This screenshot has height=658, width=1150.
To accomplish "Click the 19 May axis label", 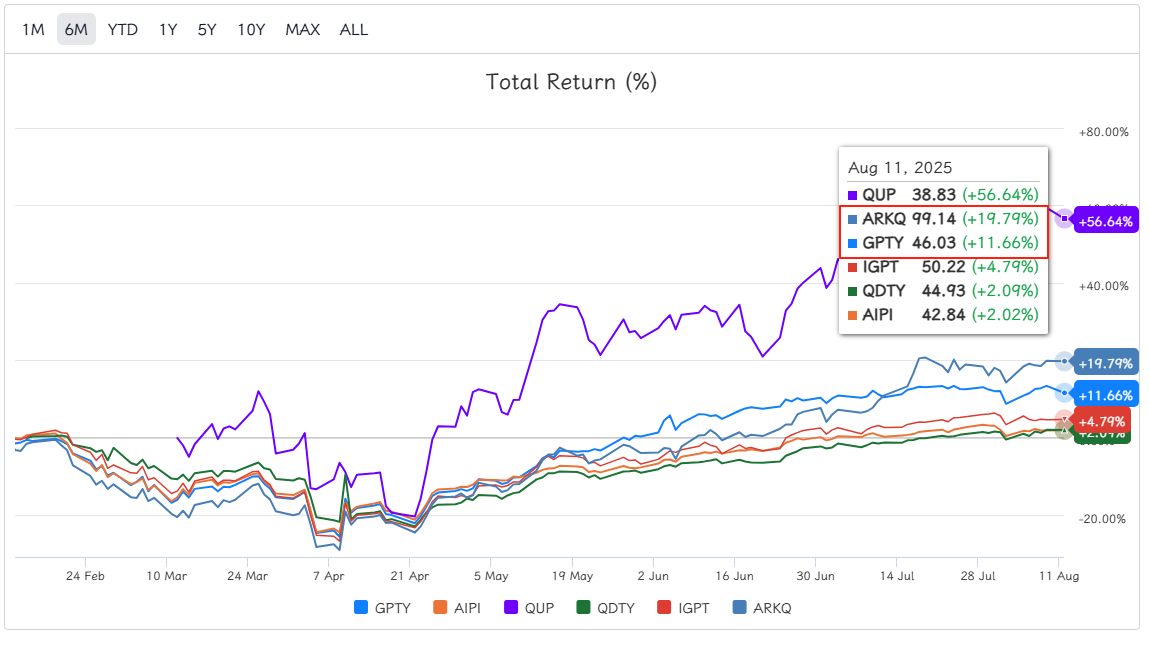I will (x=572, y=576).
